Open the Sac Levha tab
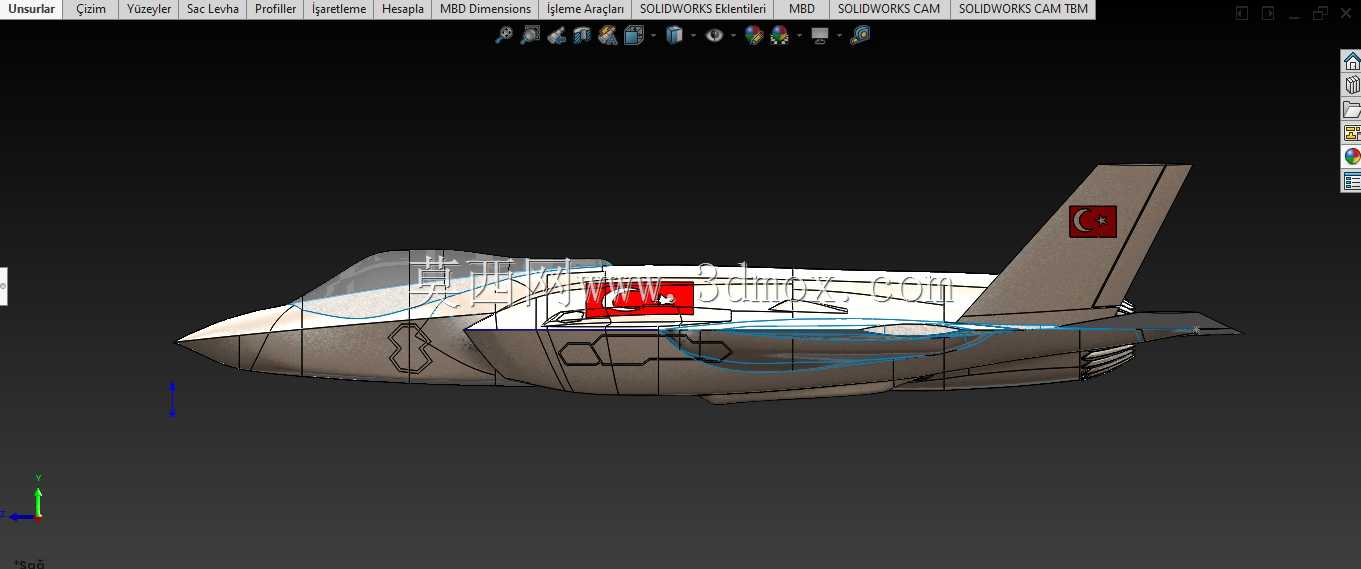Viewport: 1361px width, 569px height. click(x=213, y=9)
